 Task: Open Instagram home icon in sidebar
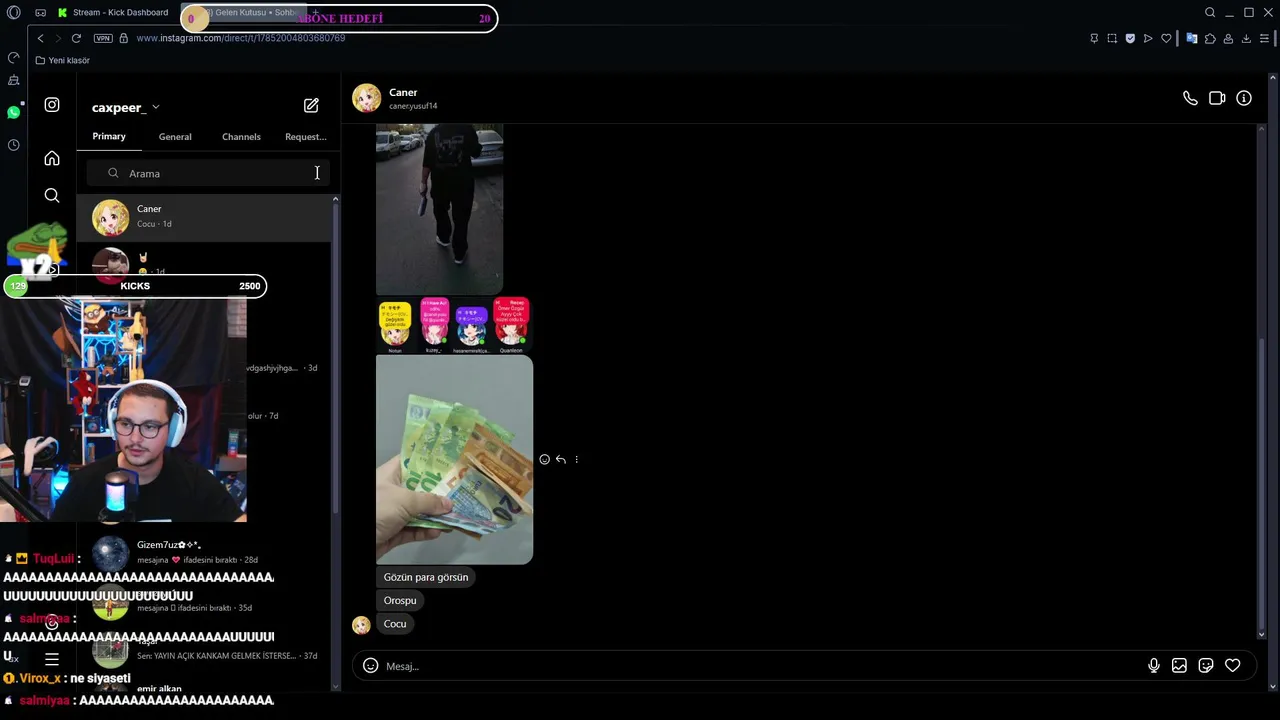(52, 158)
